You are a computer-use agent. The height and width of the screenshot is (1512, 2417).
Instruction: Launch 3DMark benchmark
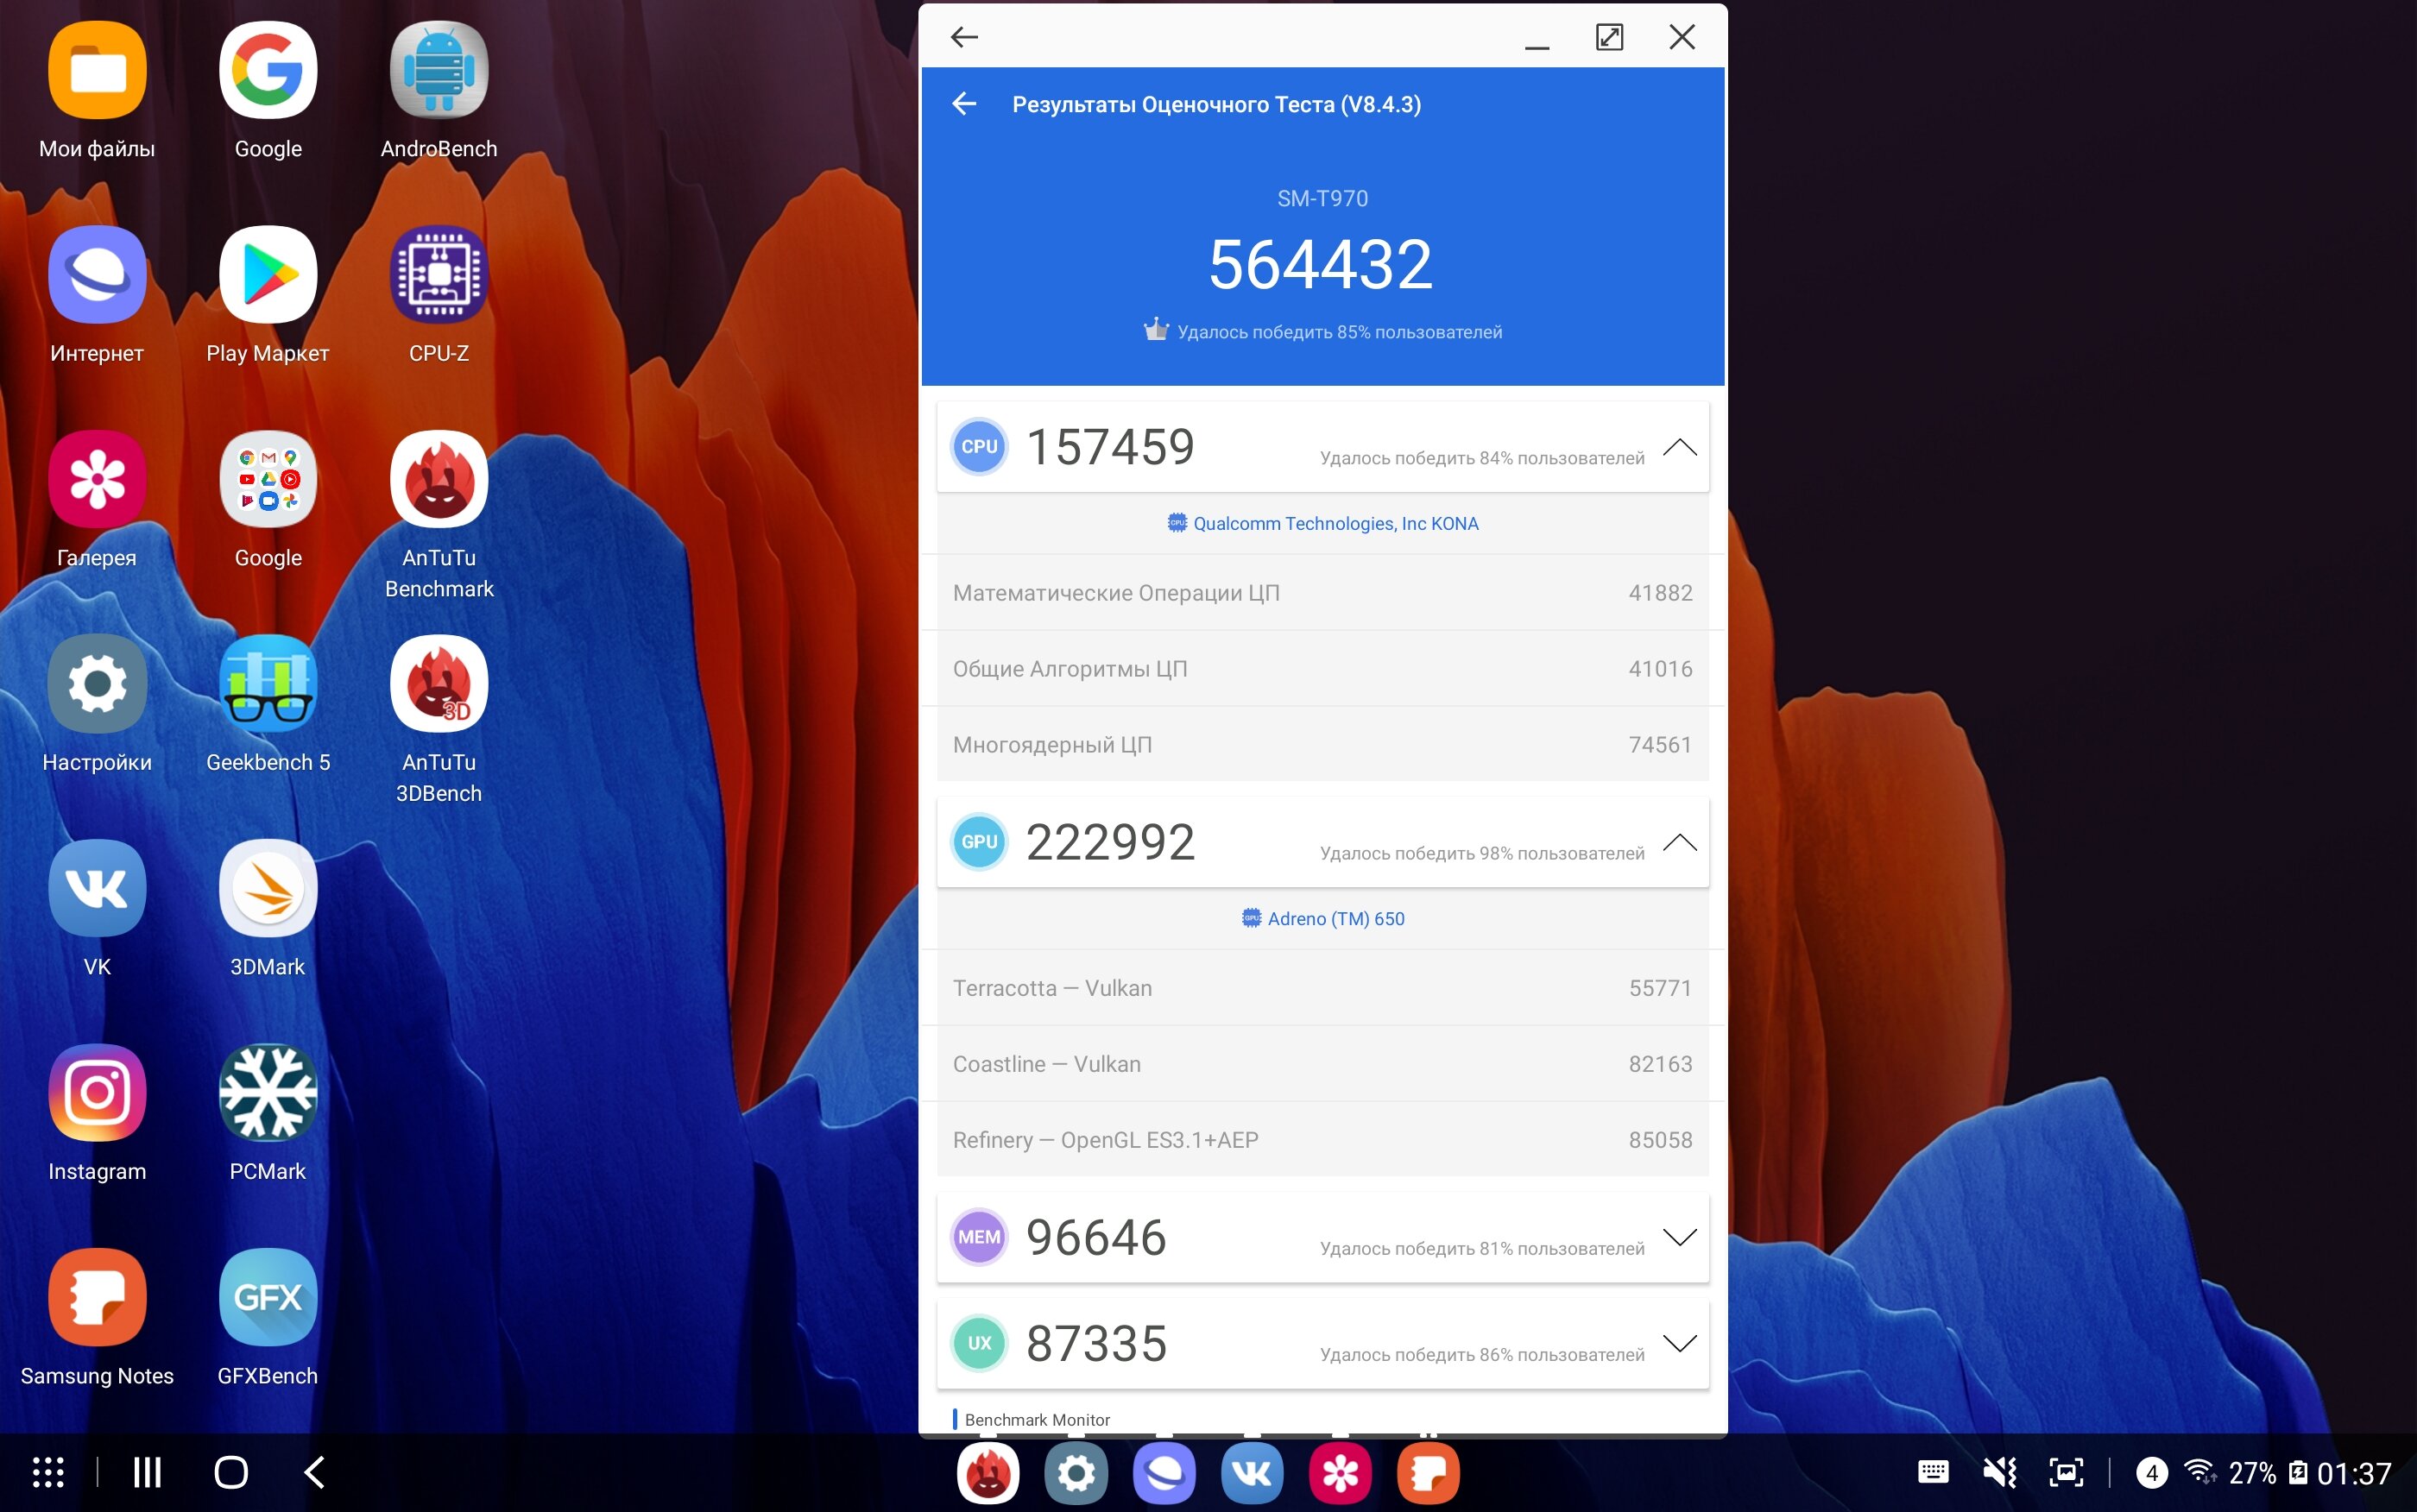[x=268, y=888]
